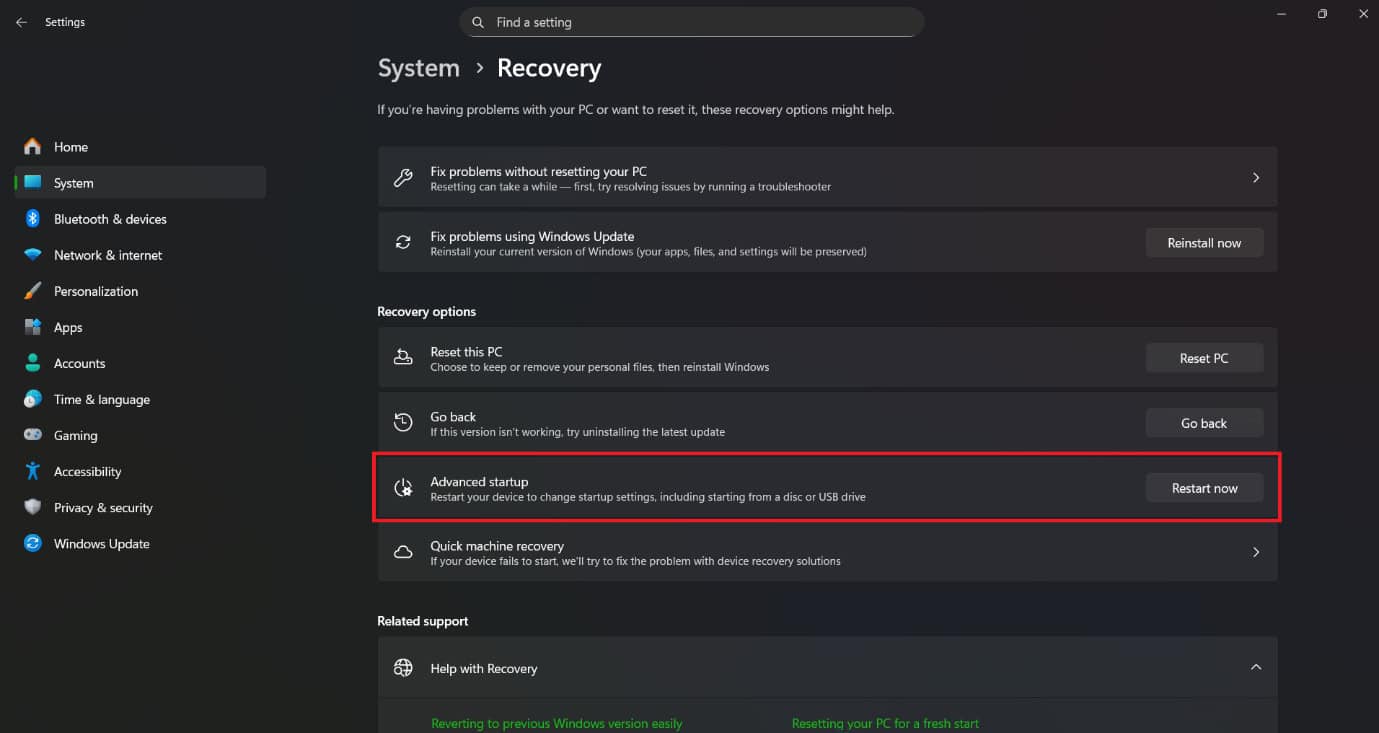Viewport: 1379px width, 733px height.
Task: Select System in the navigation pane
Action: coord(74,183)
